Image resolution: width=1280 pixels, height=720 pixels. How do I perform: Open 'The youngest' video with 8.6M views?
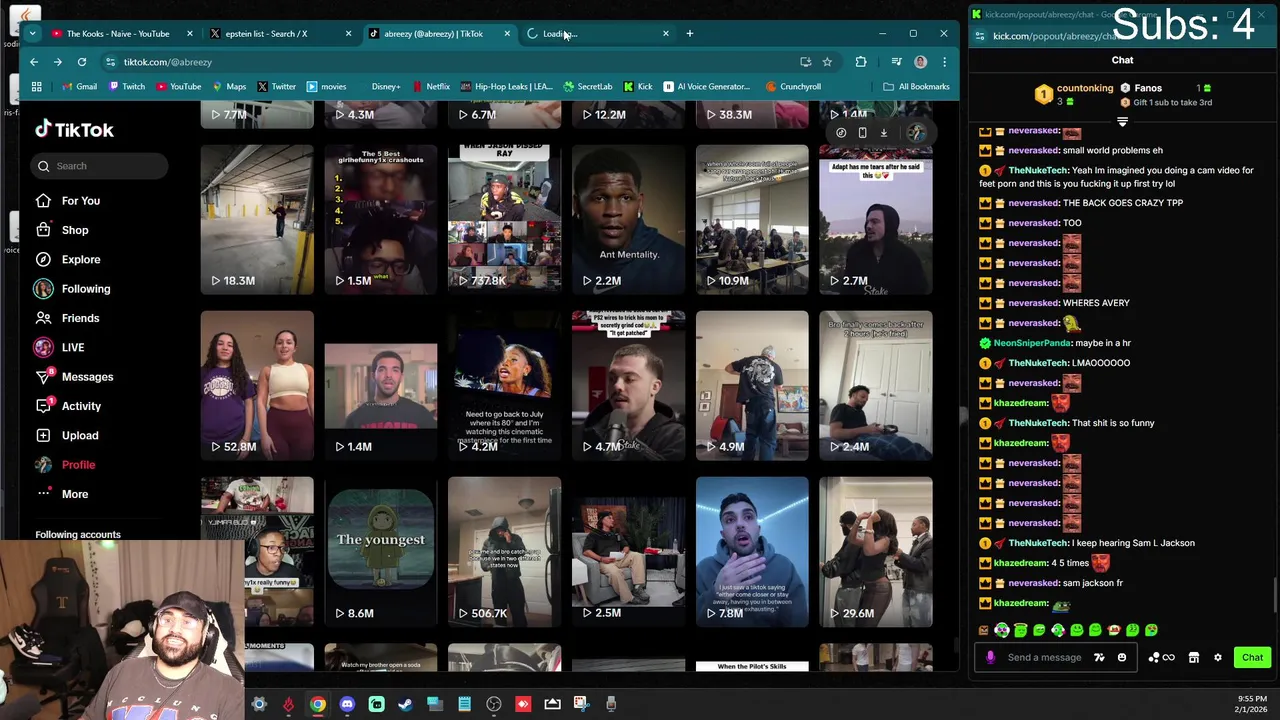[x=381, y=552]
